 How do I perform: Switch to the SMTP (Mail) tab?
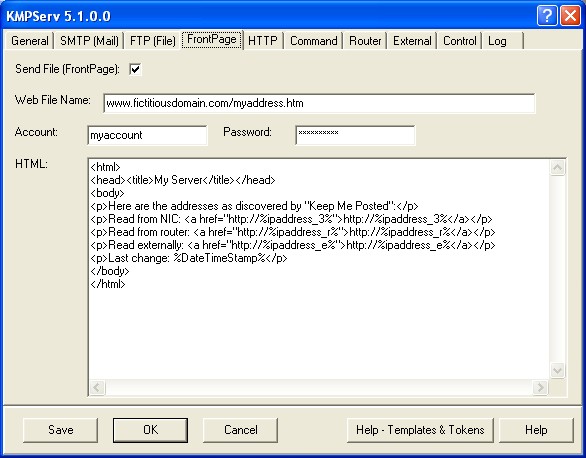(x=89, y=41)
